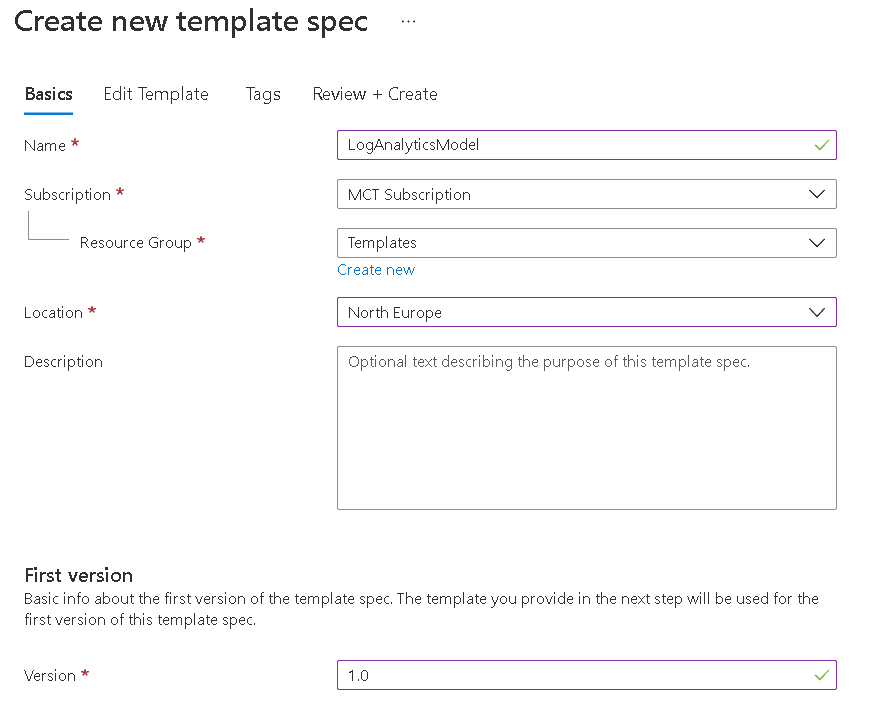Go to the Tags tab
893x706 pixels.
[x=263, y=94]
